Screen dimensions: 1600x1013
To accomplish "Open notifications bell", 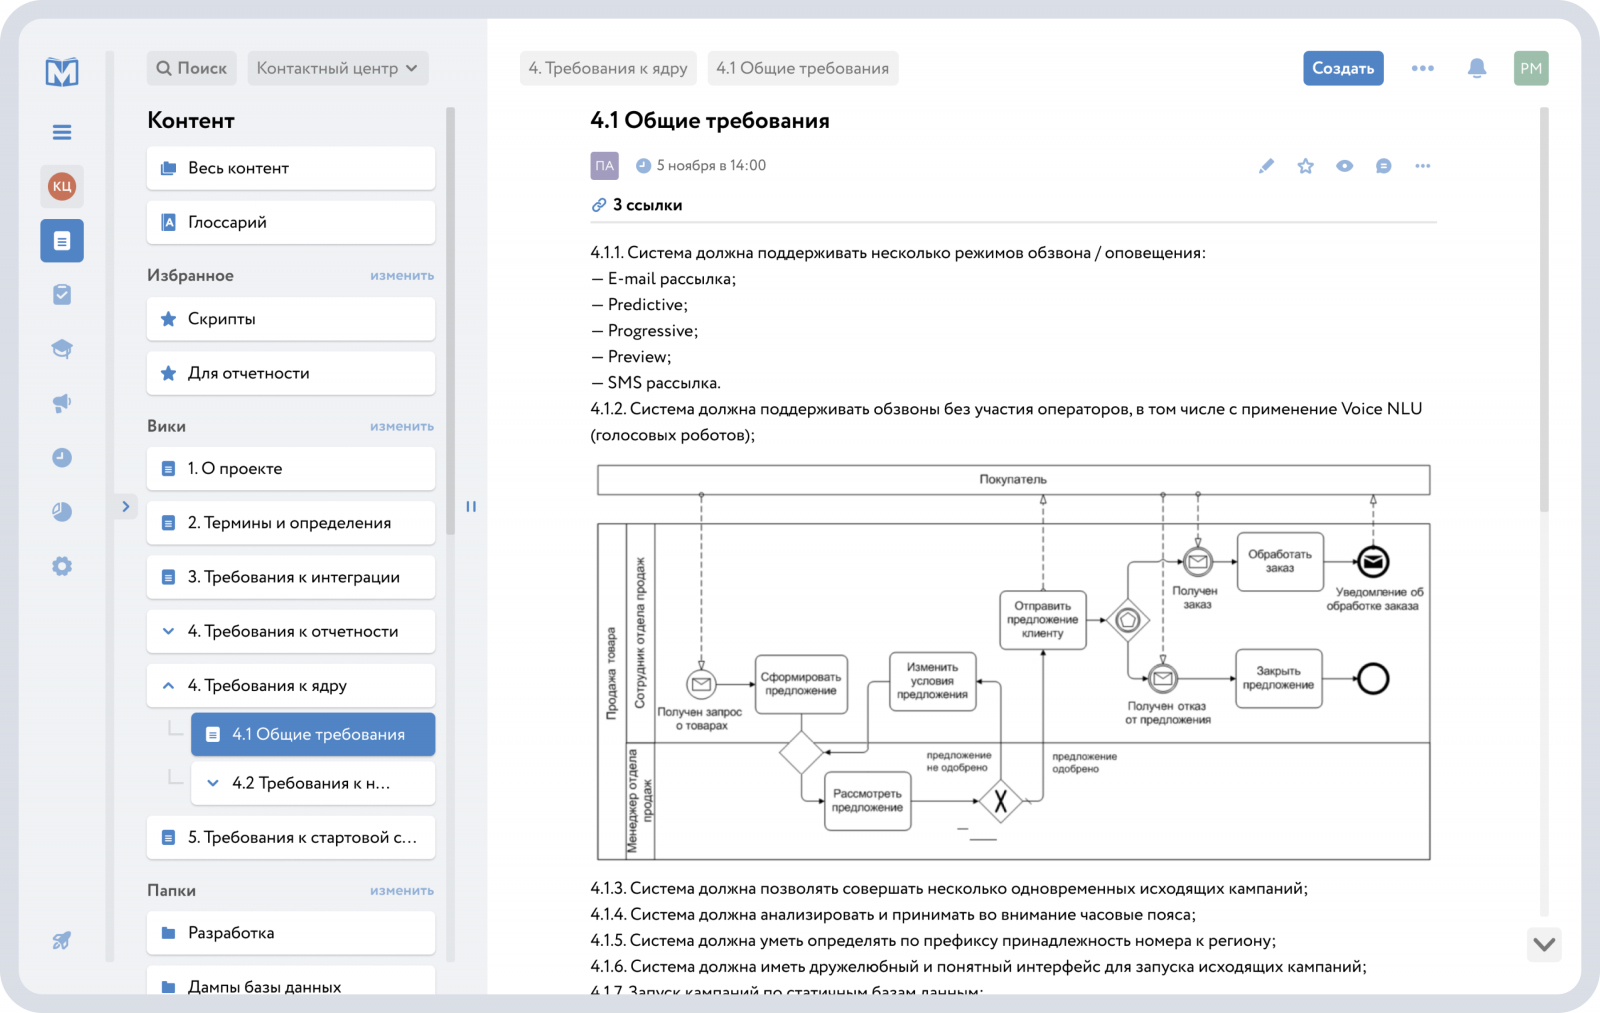I will [1476, 68].
